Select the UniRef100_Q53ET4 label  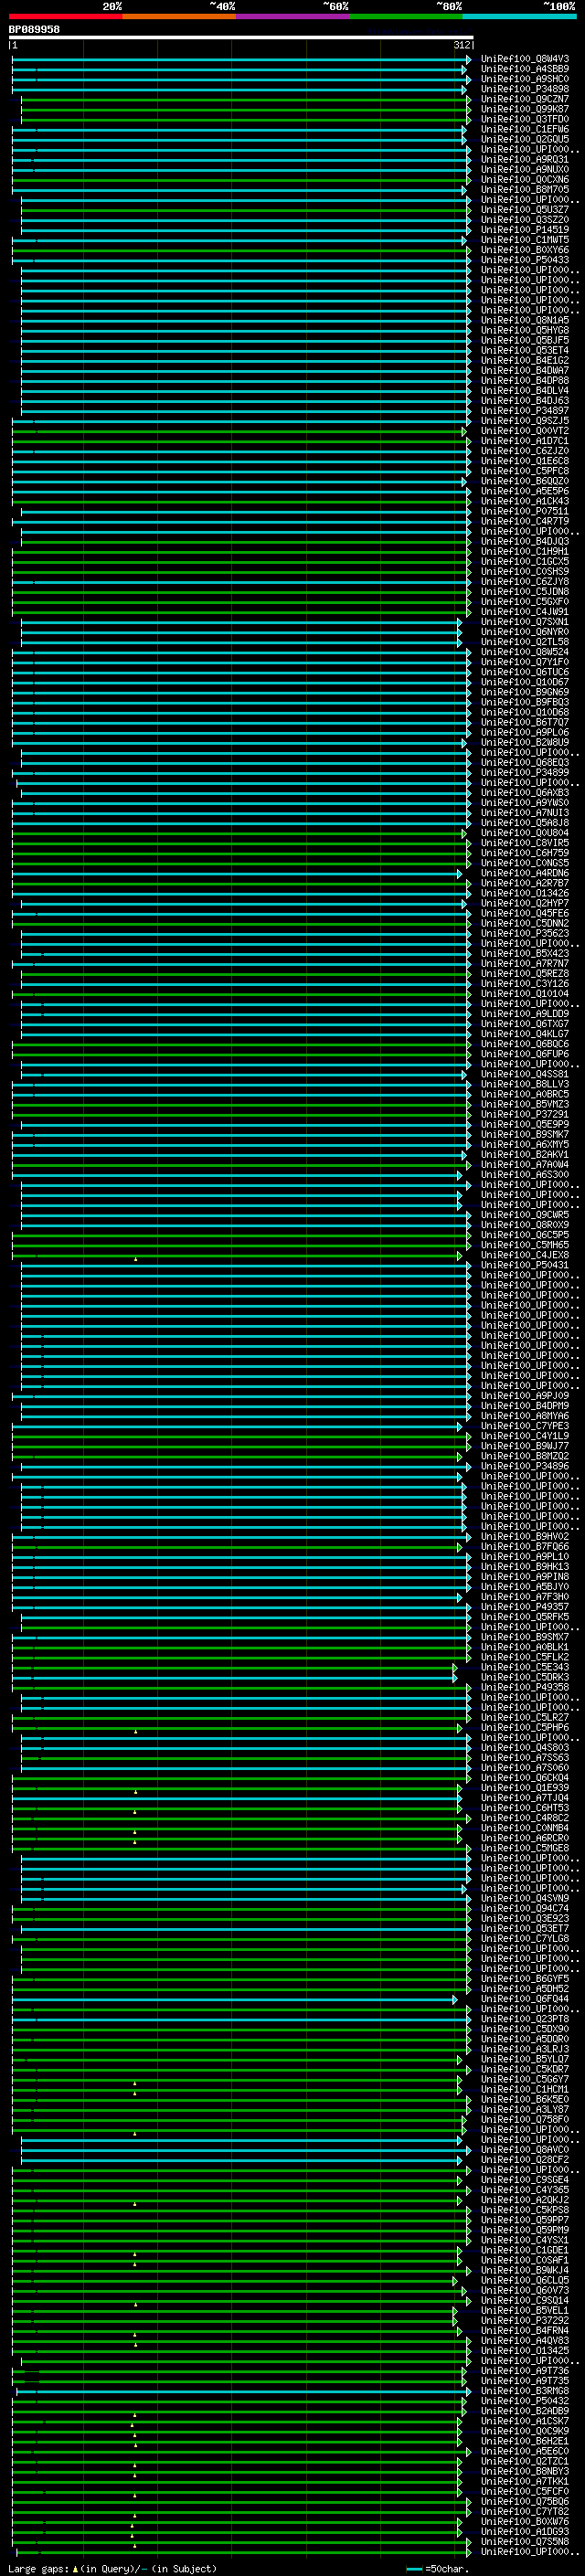click(x=525, y=351)
